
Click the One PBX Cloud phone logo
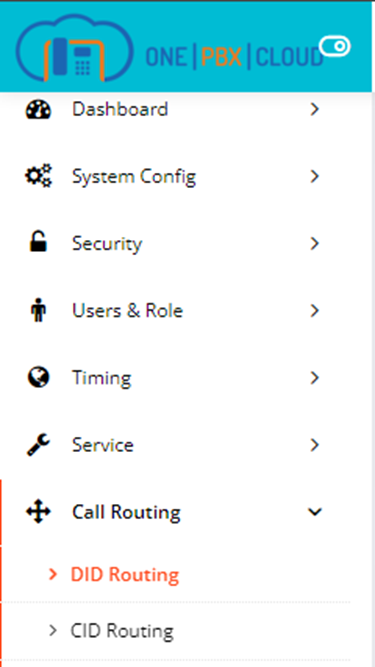[75, 49]
